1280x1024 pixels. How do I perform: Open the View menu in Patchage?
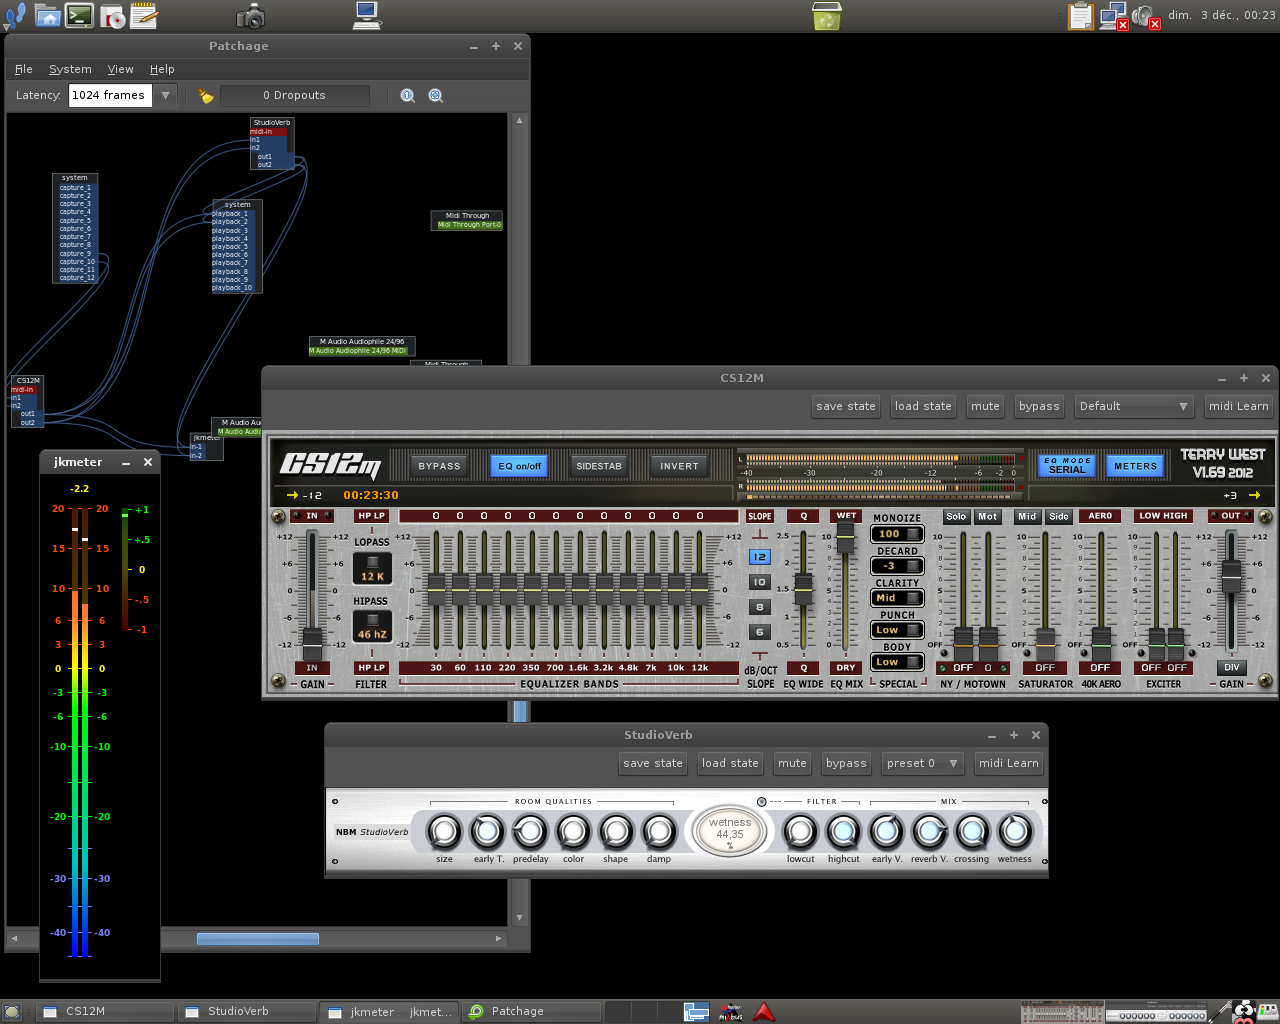(120, 69)
